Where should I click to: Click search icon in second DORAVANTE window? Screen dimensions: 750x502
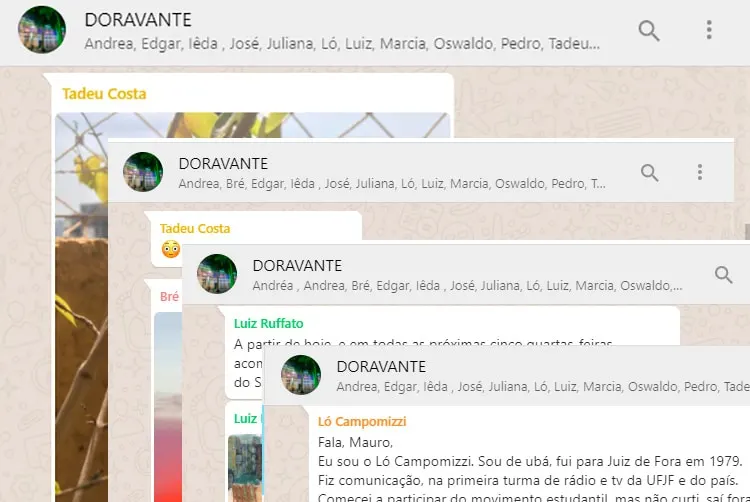649,173
